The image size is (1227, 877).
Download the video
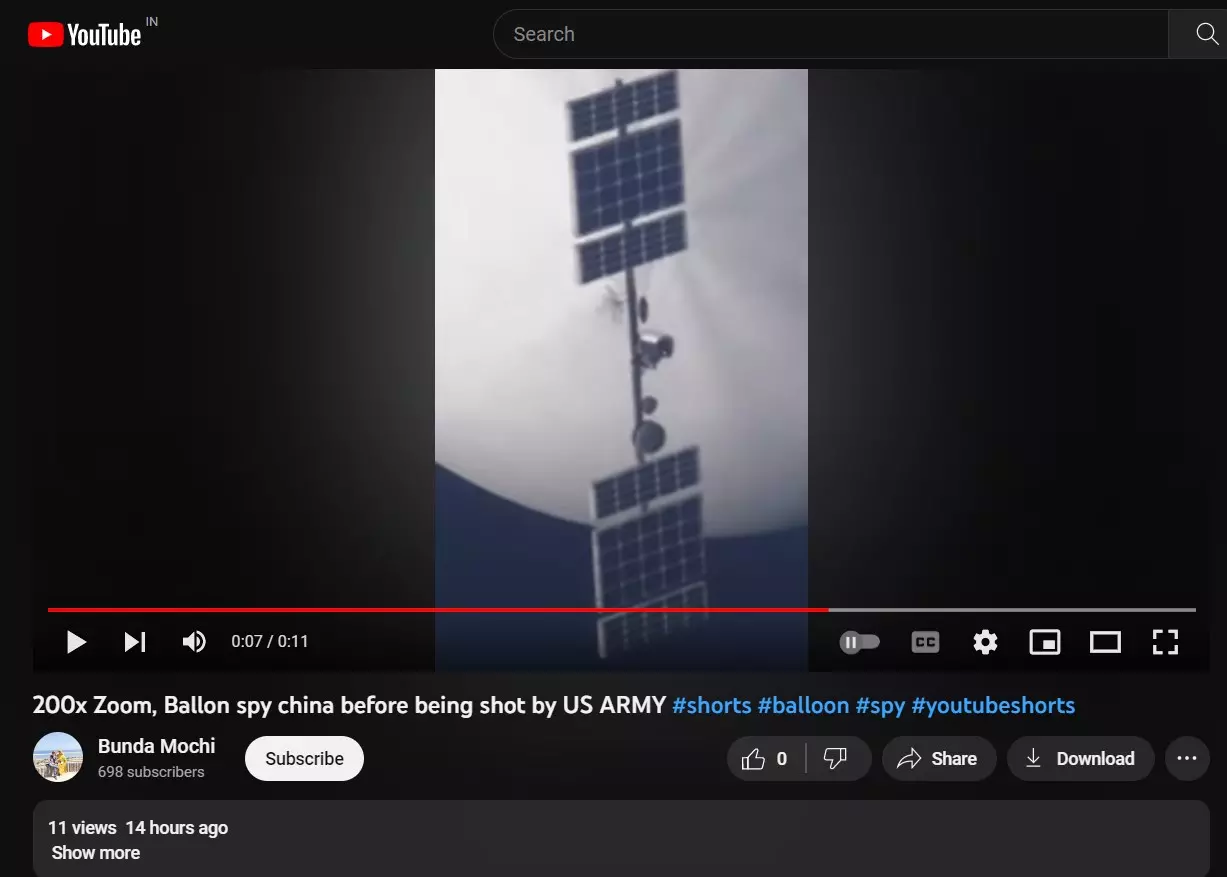[1080, 759]
